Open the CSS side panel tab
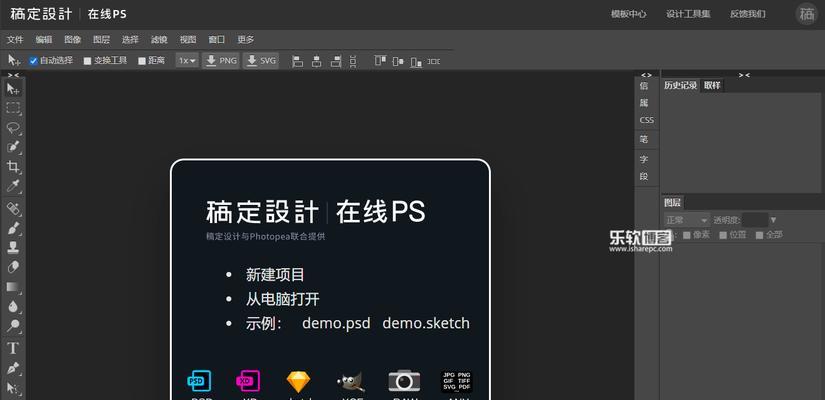This screenshot has height=400, width=825. pyautogui.click(x=647, y=120)
